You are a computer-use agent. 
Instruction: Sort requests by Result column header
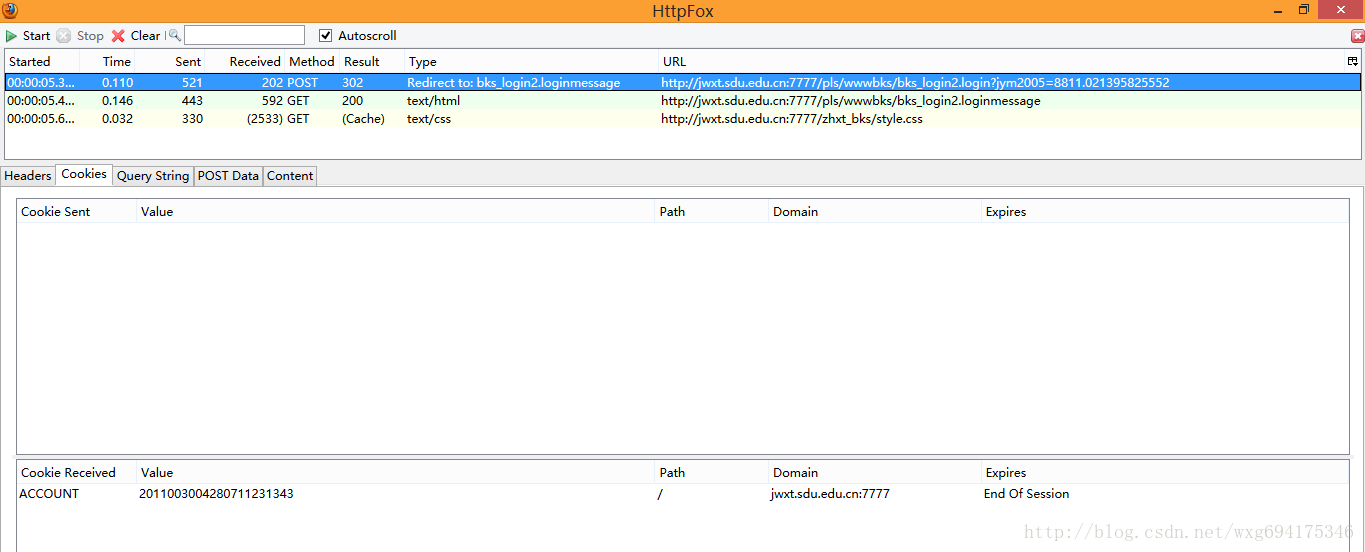(372, 61)
